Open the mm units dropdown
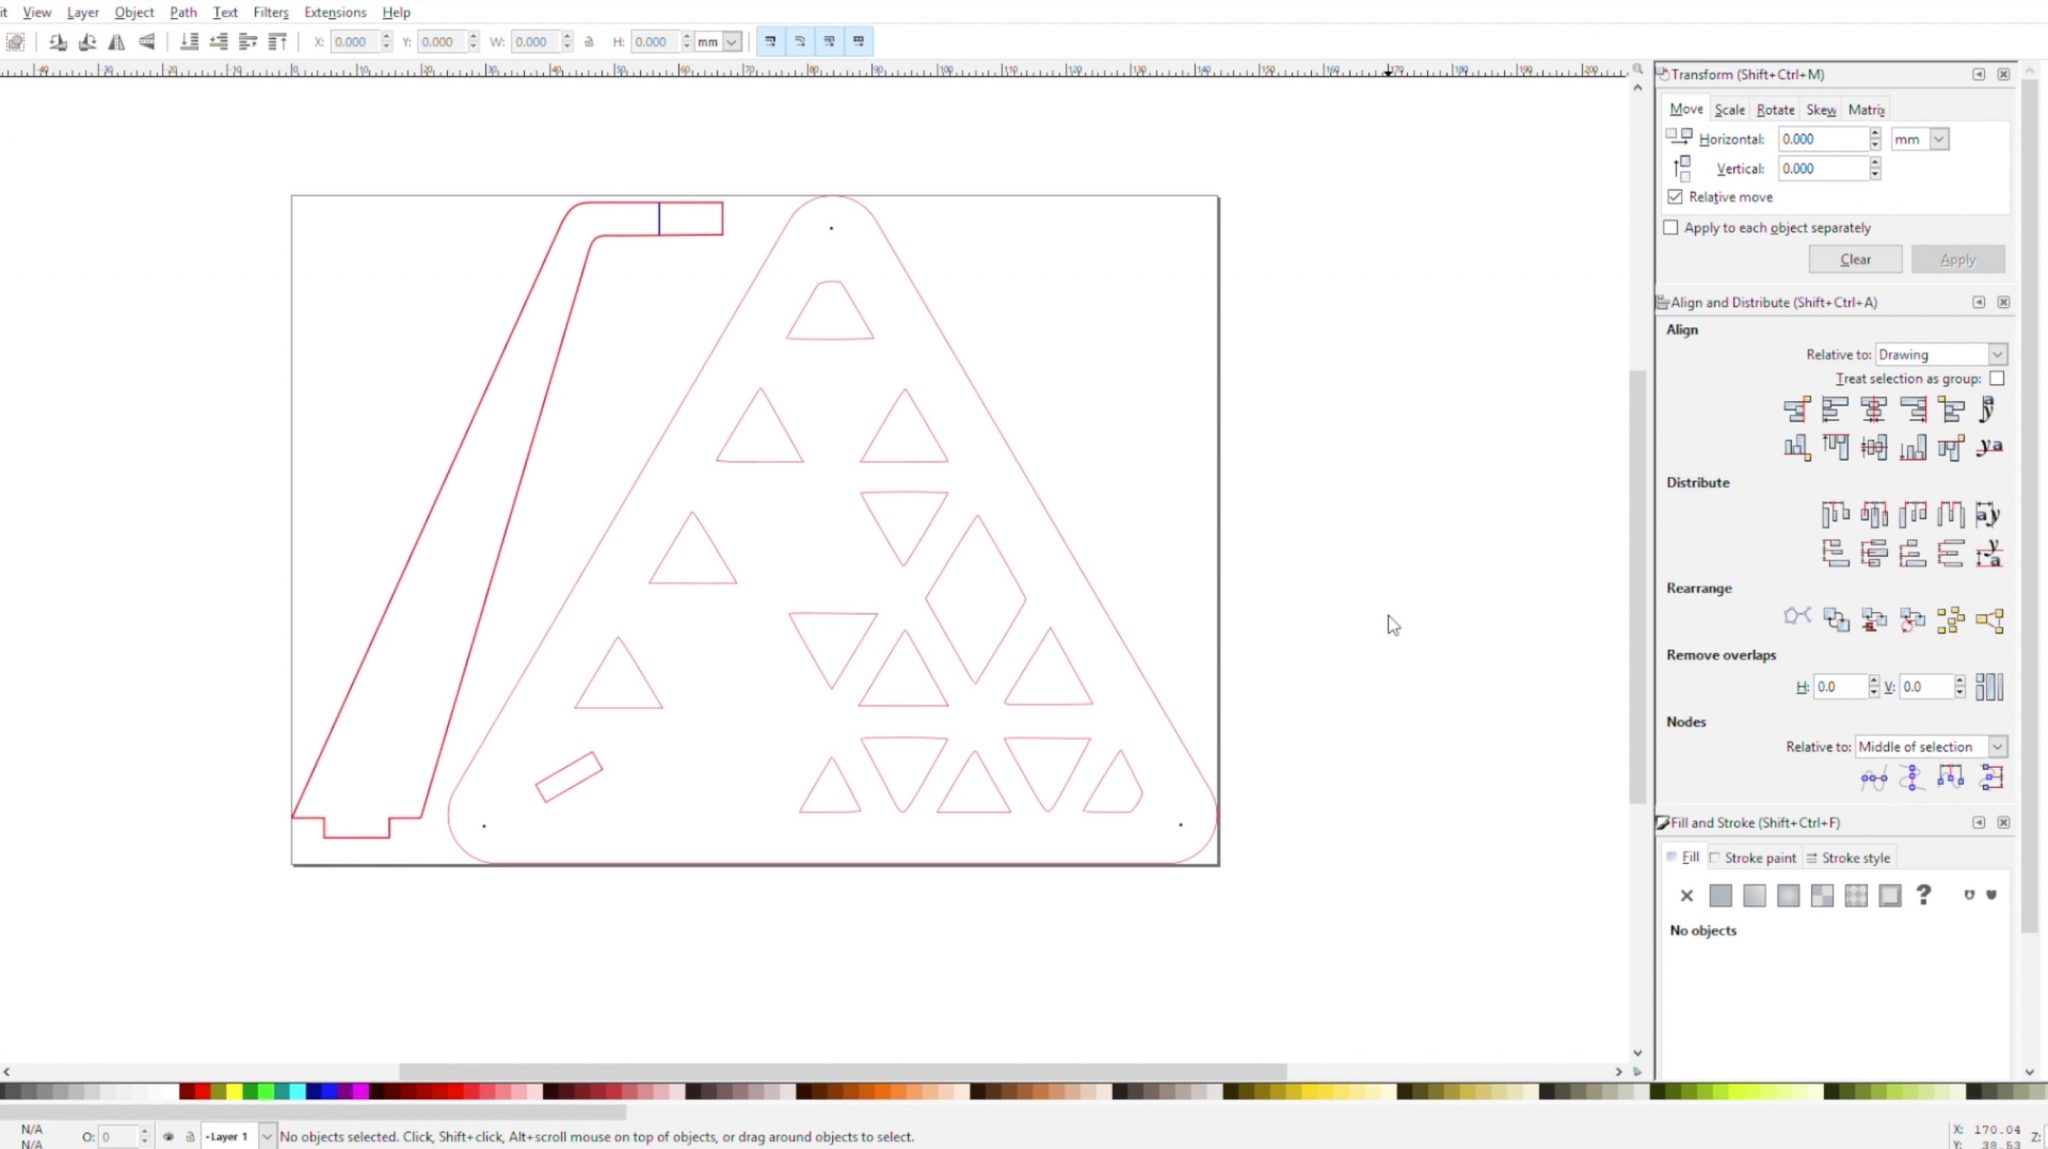Screen dimensions: 2048x1149 click(x=1917, y=139)
